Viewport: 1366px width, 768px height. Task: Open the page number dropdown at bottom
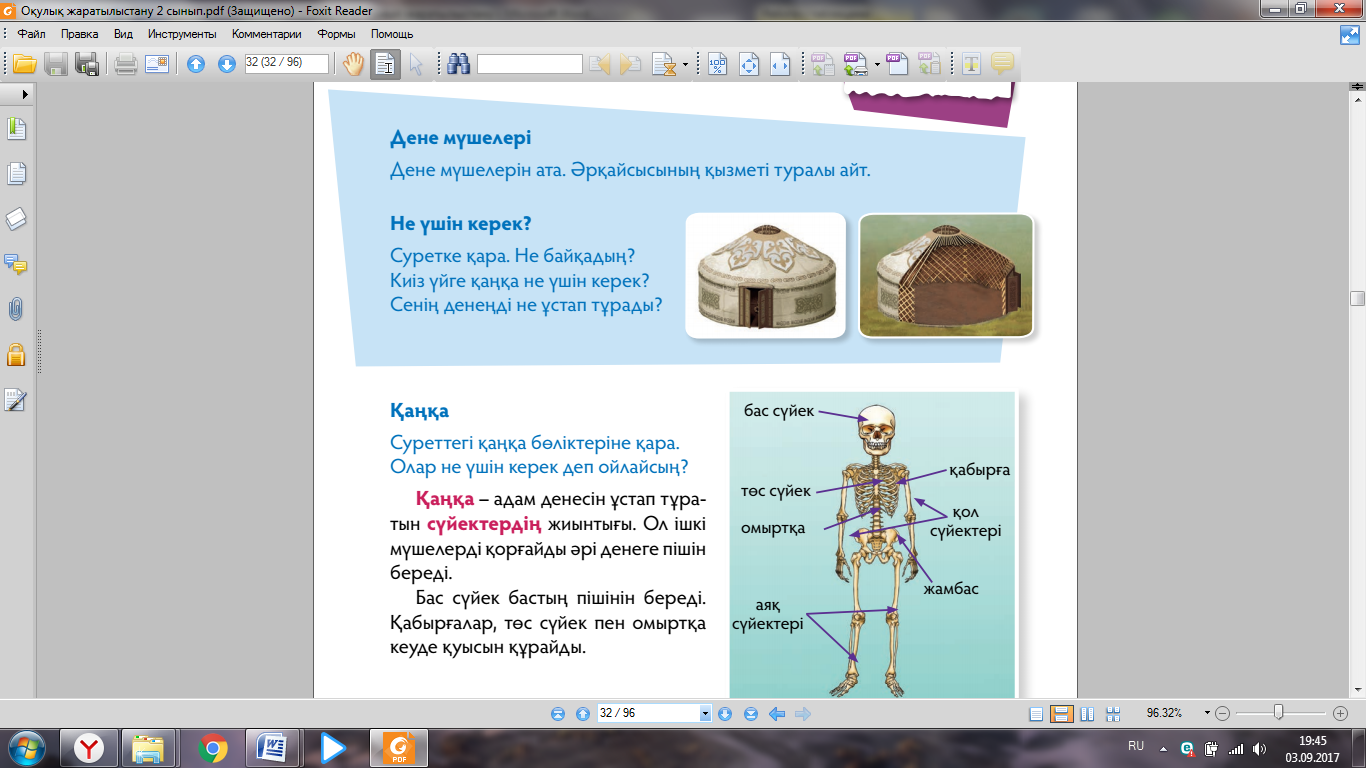tap(705, 714)
